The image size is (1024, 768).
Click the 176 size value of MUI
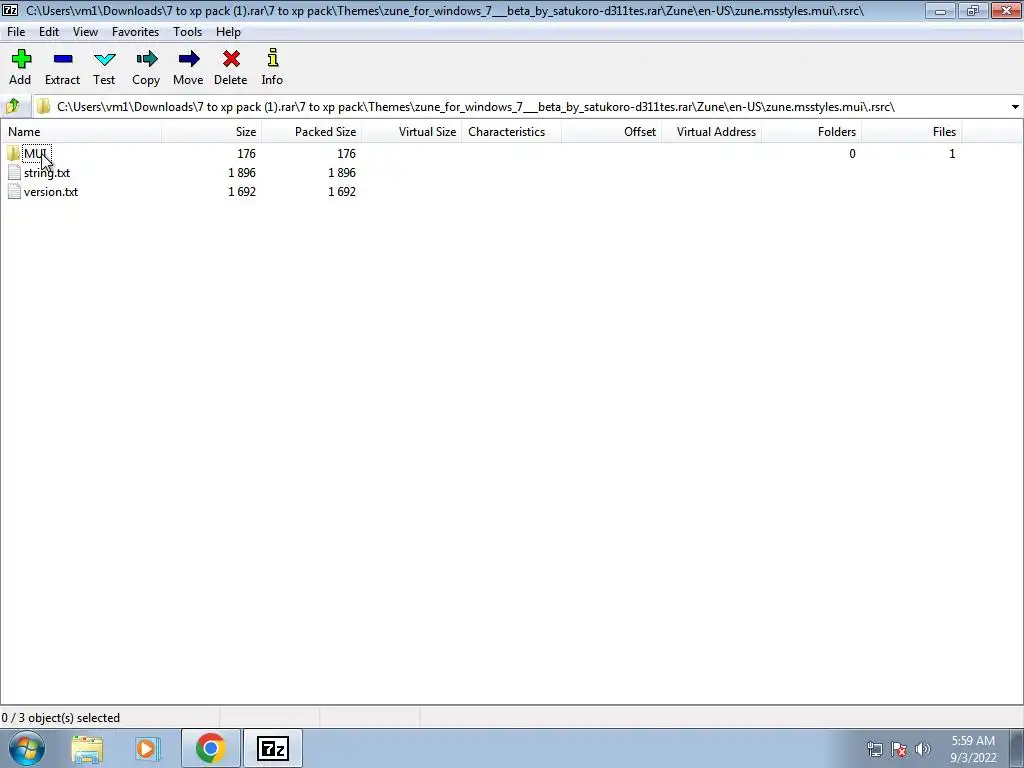point(246,153)
